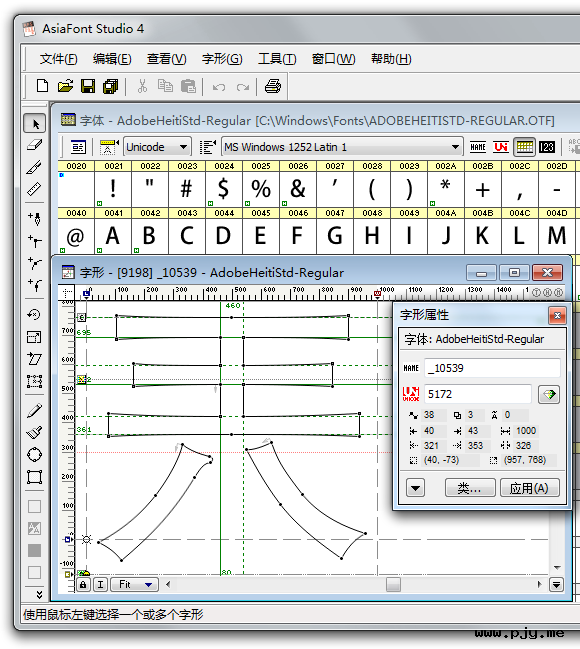Expand more tools with the double chevron
This screenshot has width=580, height=649.
(x=39, y=594)
